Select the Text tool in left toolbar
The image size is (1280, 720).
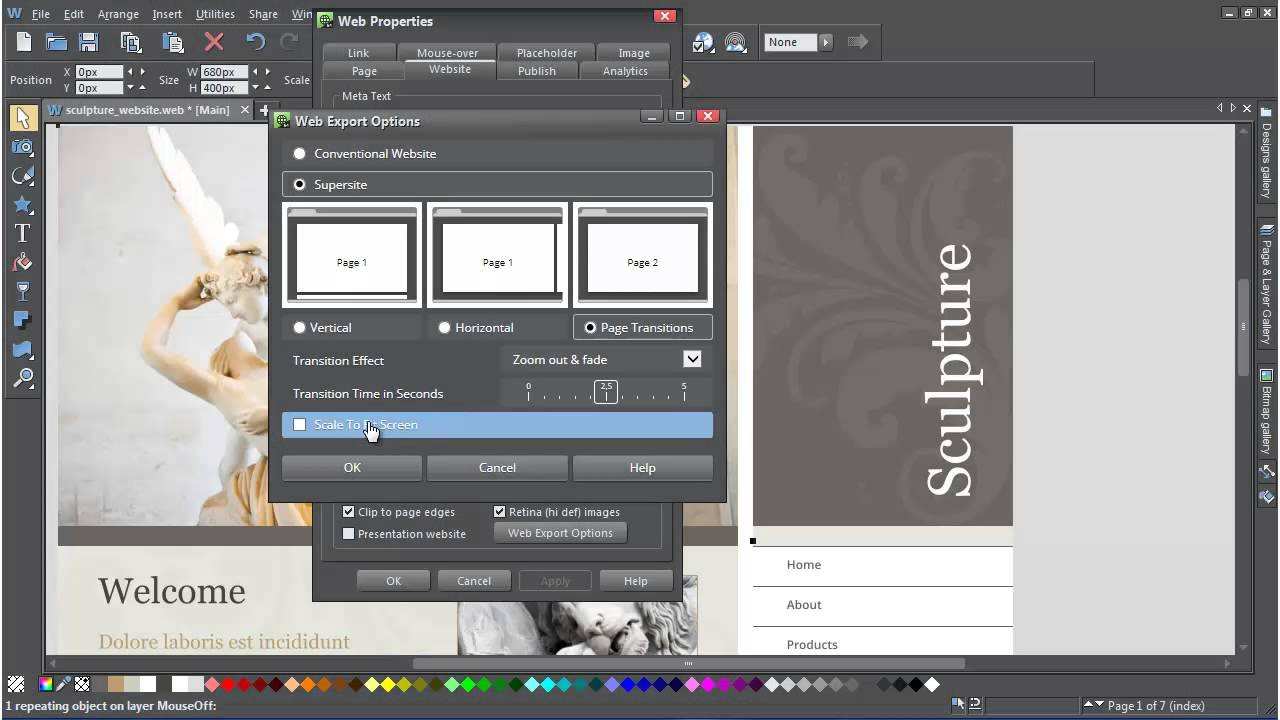pos(22,233)
